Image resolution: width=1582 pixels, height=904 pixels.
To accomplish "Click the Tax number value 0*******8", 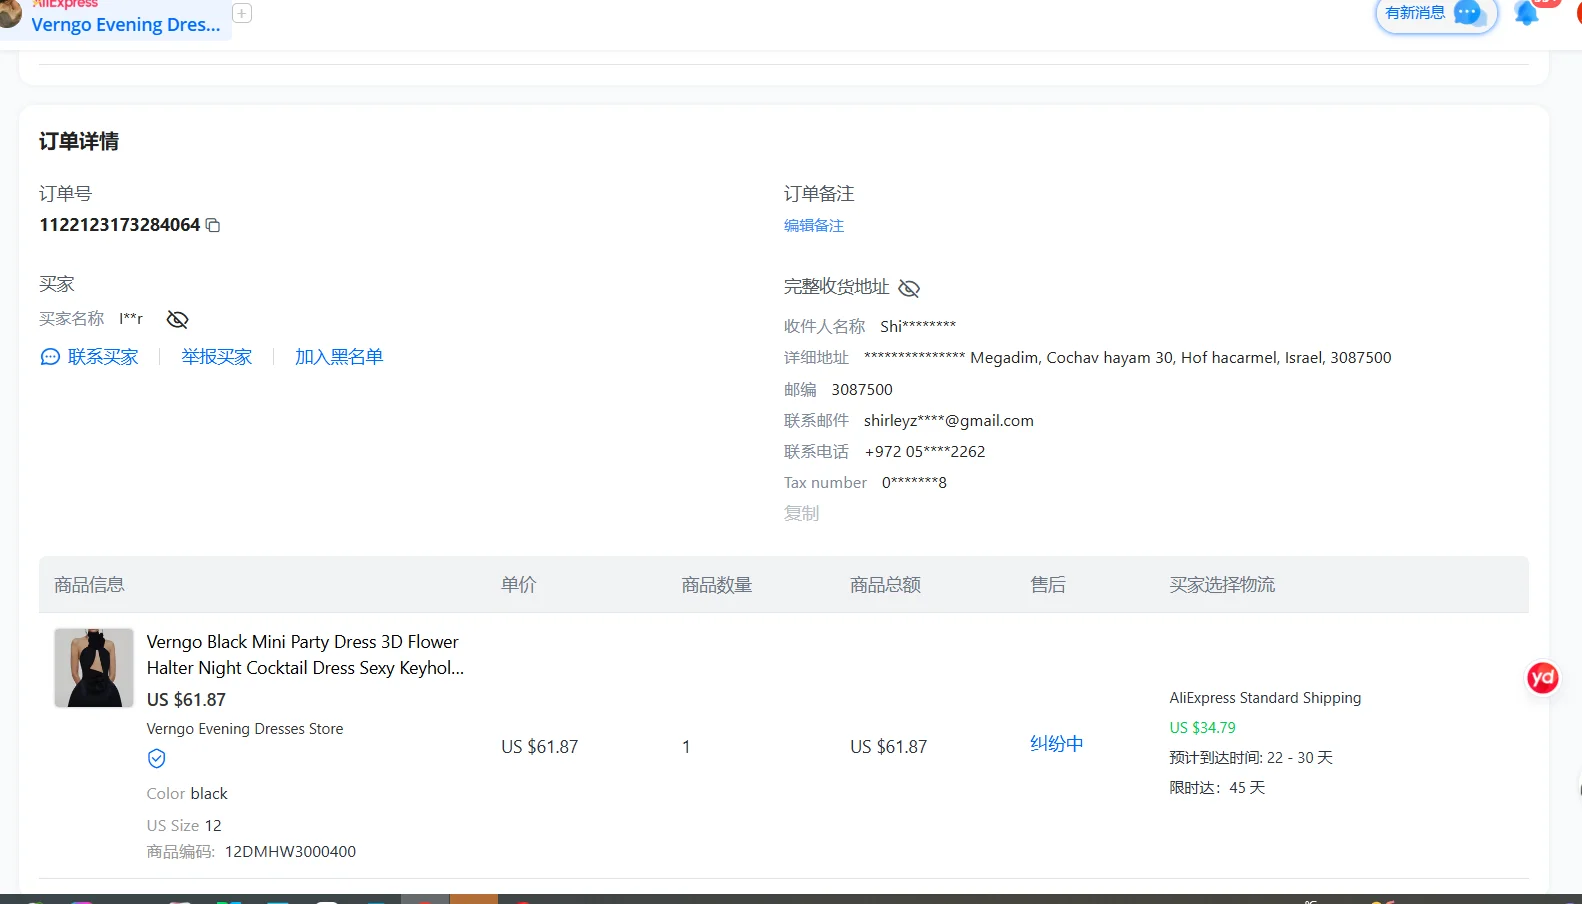I will (914, 483).
